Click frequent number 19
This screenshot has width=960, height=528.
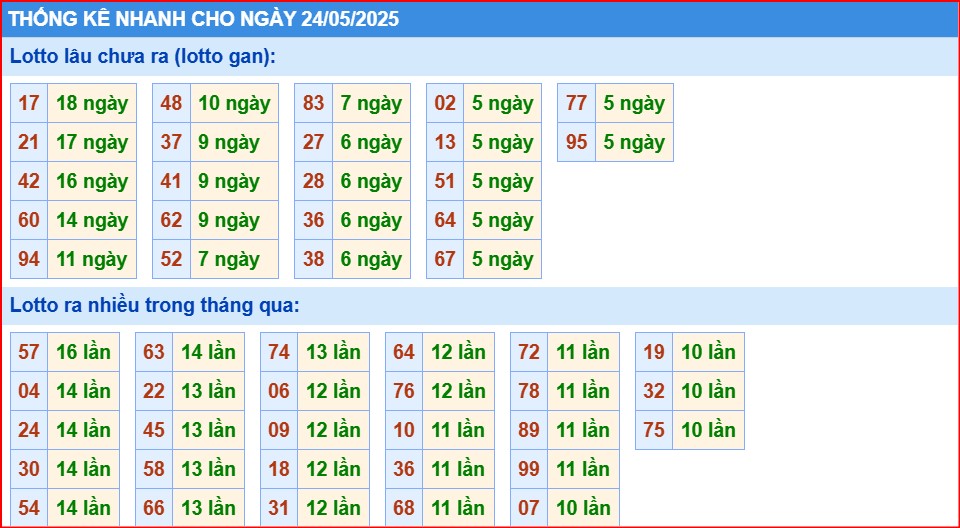654,352
